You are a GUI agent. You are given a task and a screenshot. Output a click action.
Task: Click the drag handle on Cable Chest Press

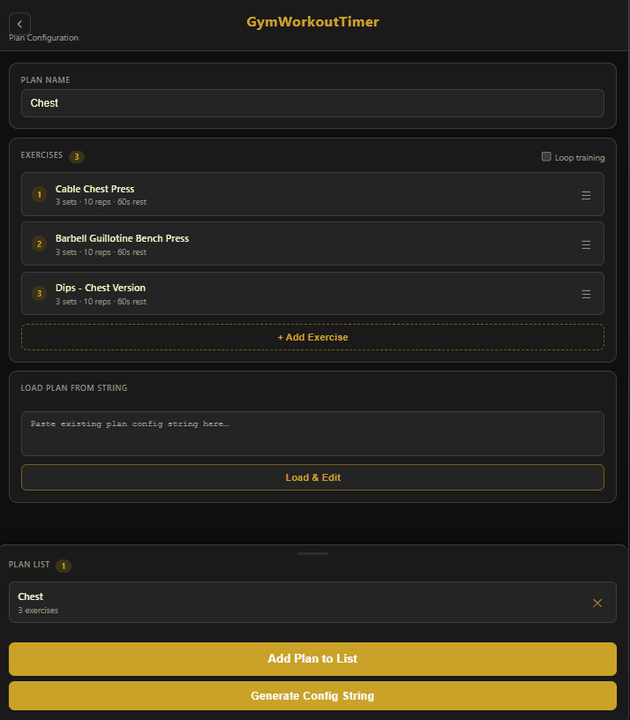[586, 195]
